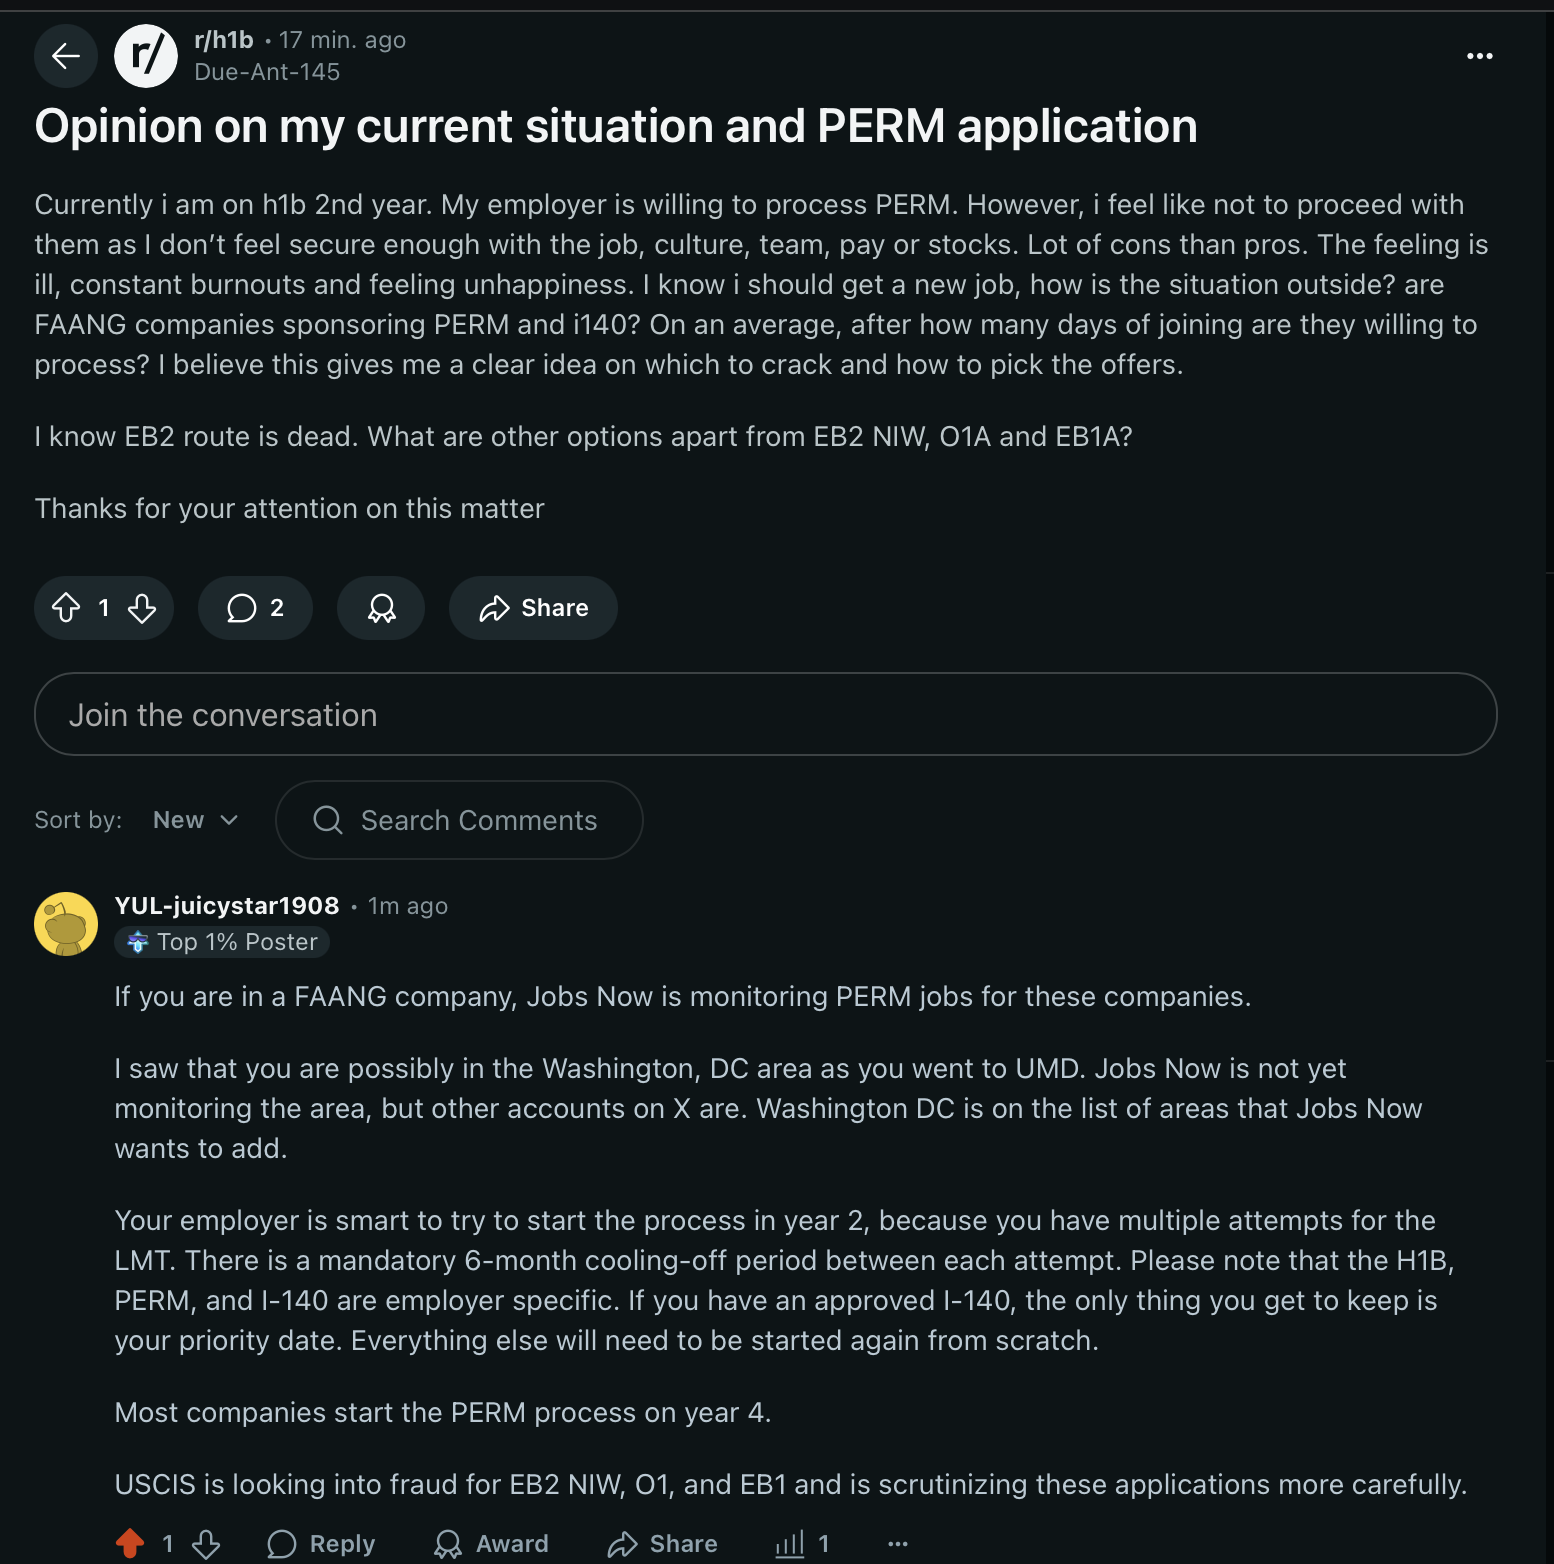This screenshot has height=1564, width=1554.
Task: Toggle the upvote on YUL-juicystar1908's comment
Action: 130,1543
